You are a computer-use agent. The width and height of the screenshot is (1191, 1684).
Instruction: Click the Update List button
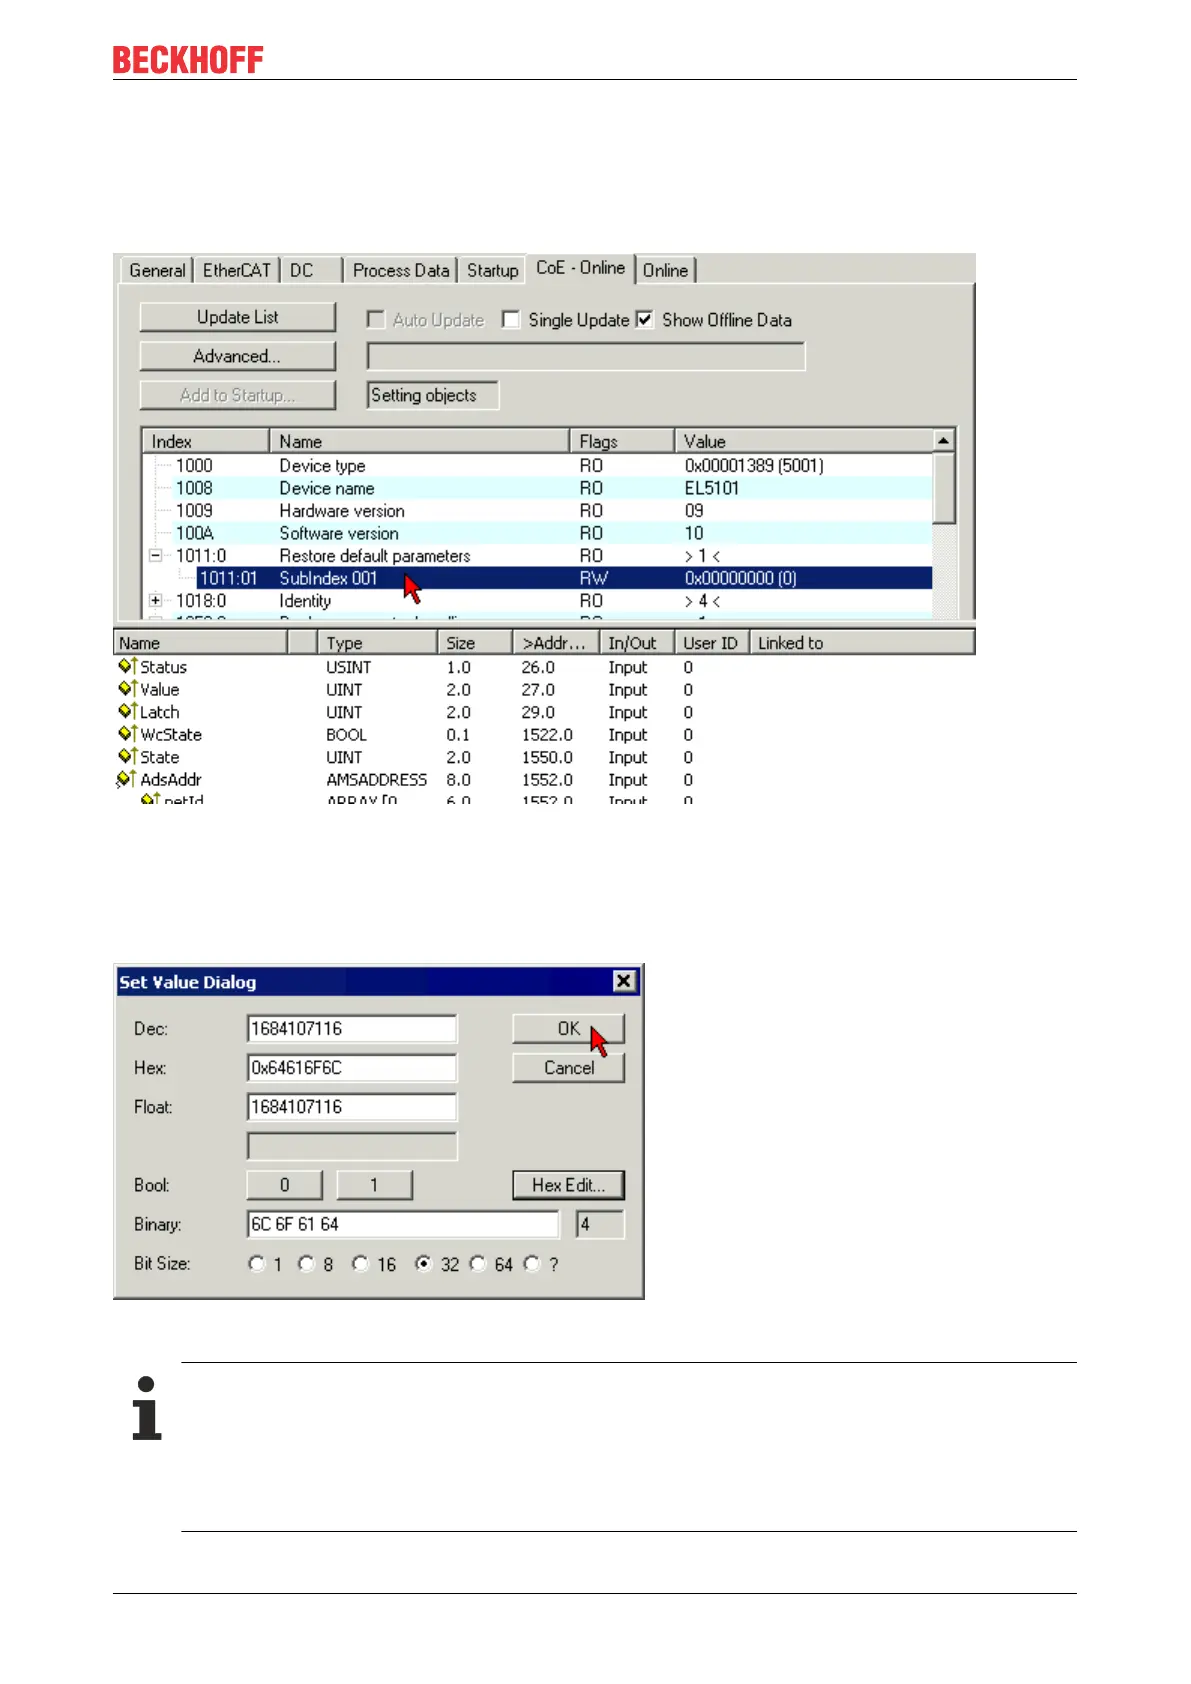click(238, 317)
